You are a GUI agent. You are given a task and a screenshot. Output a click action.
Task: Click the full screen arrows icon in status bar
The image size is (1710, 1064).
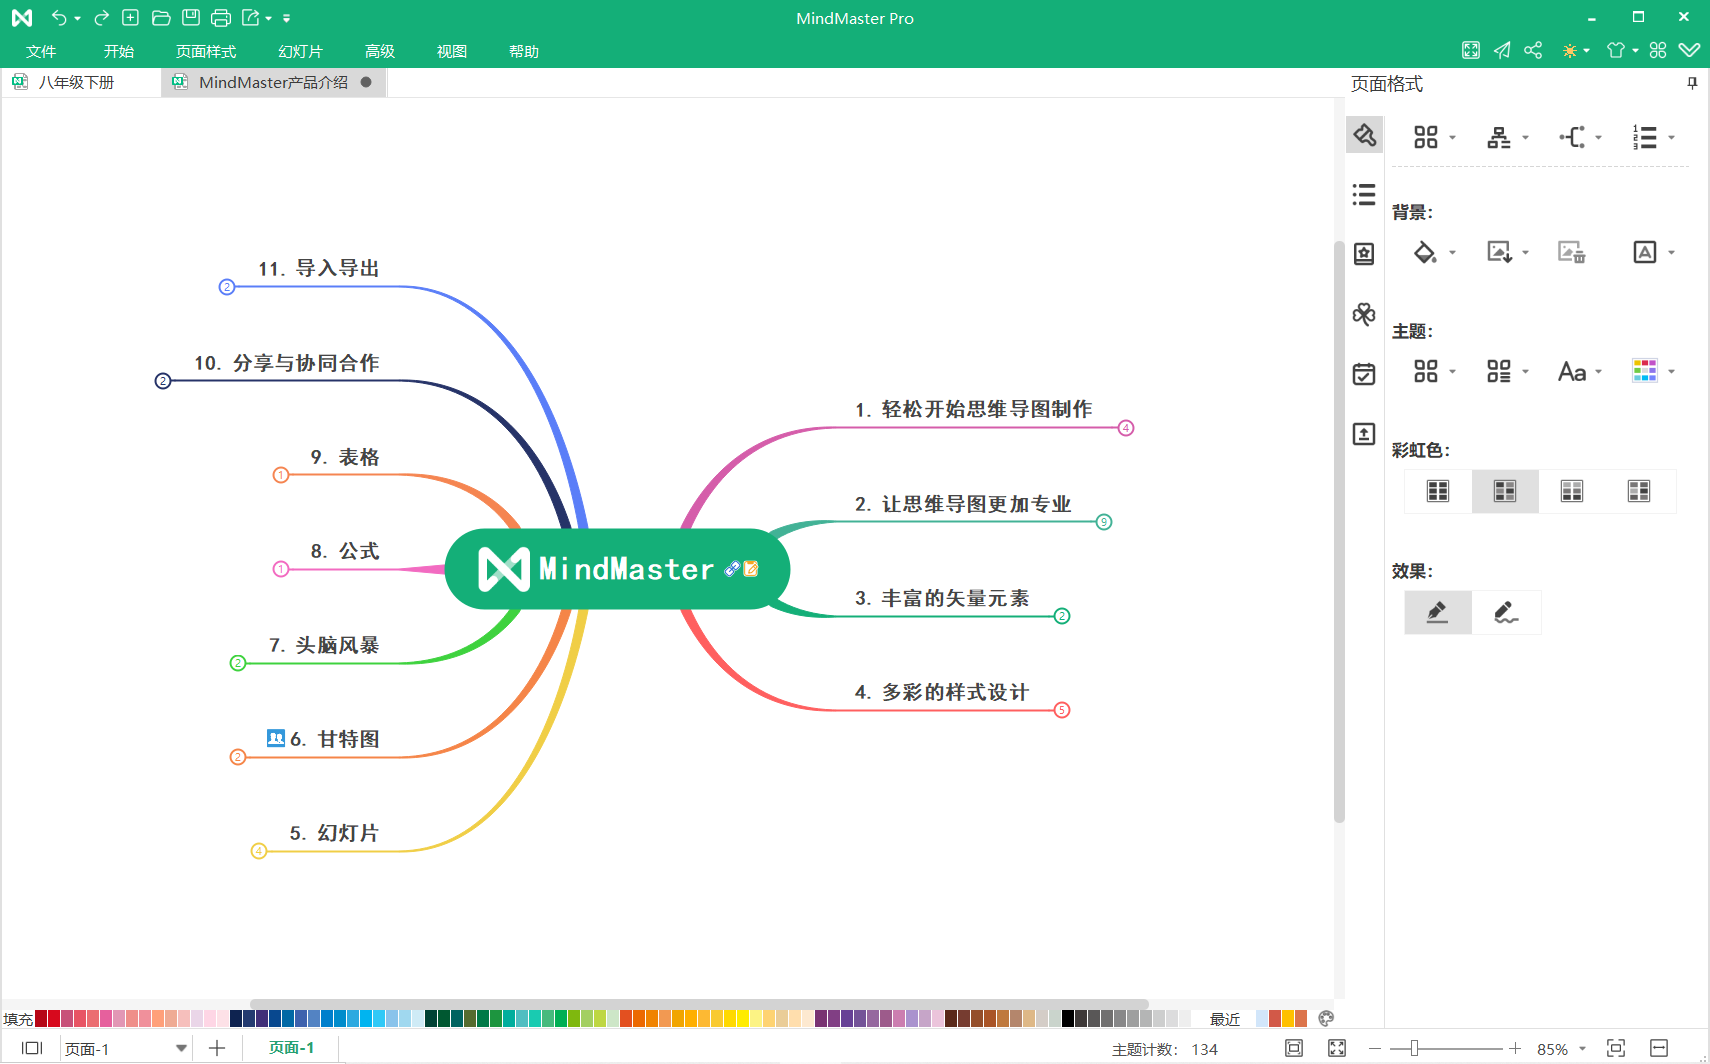pos(1337,1048)
